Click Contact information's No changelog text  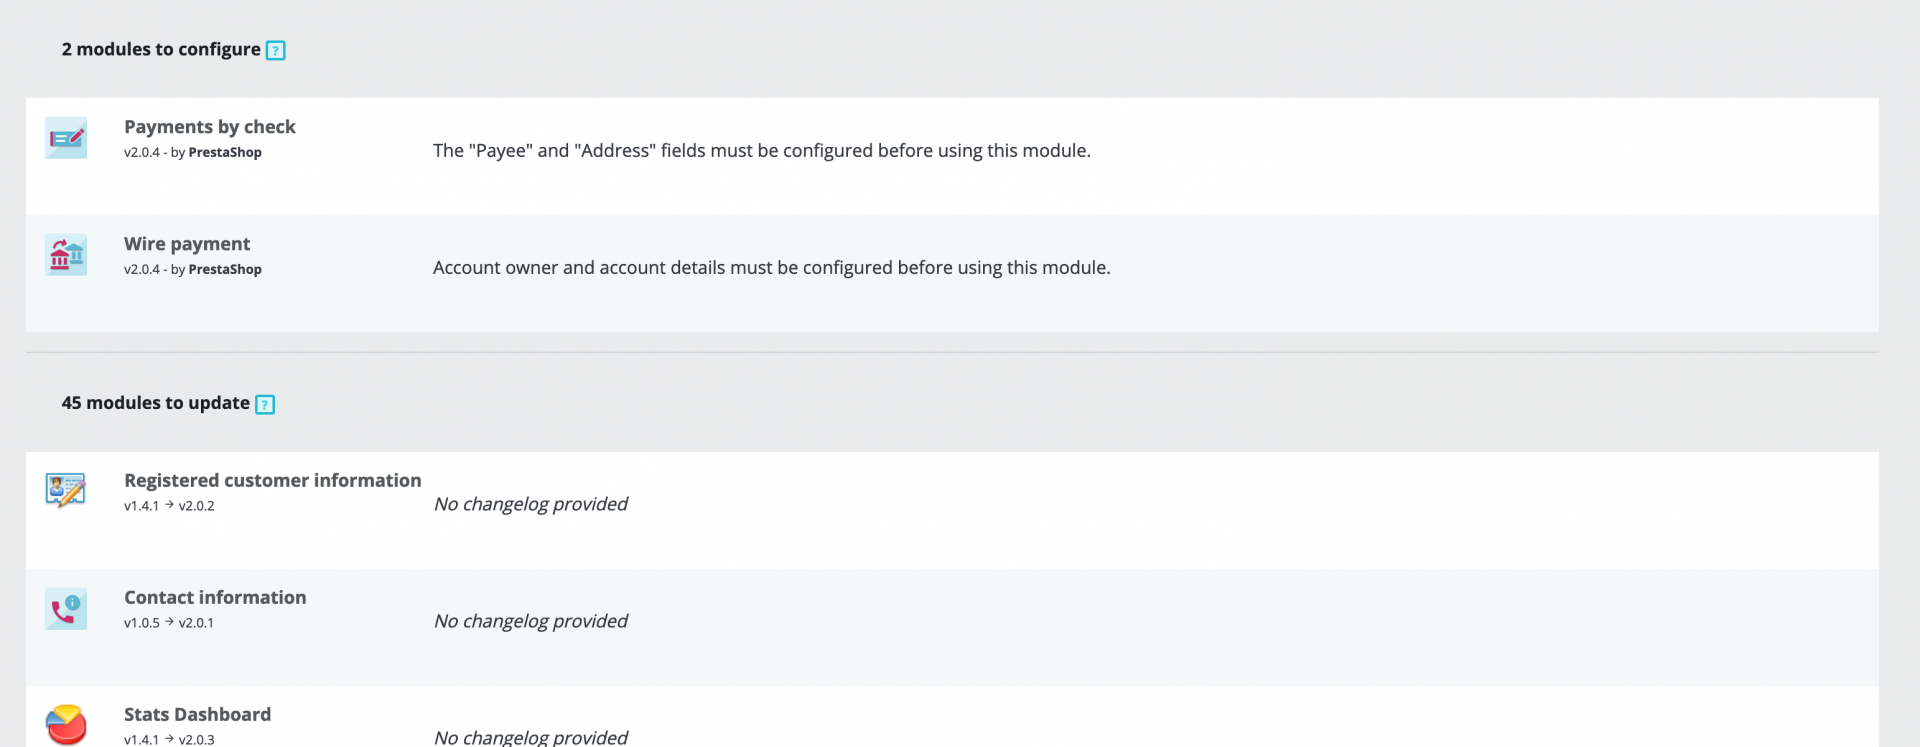point(531,621)
